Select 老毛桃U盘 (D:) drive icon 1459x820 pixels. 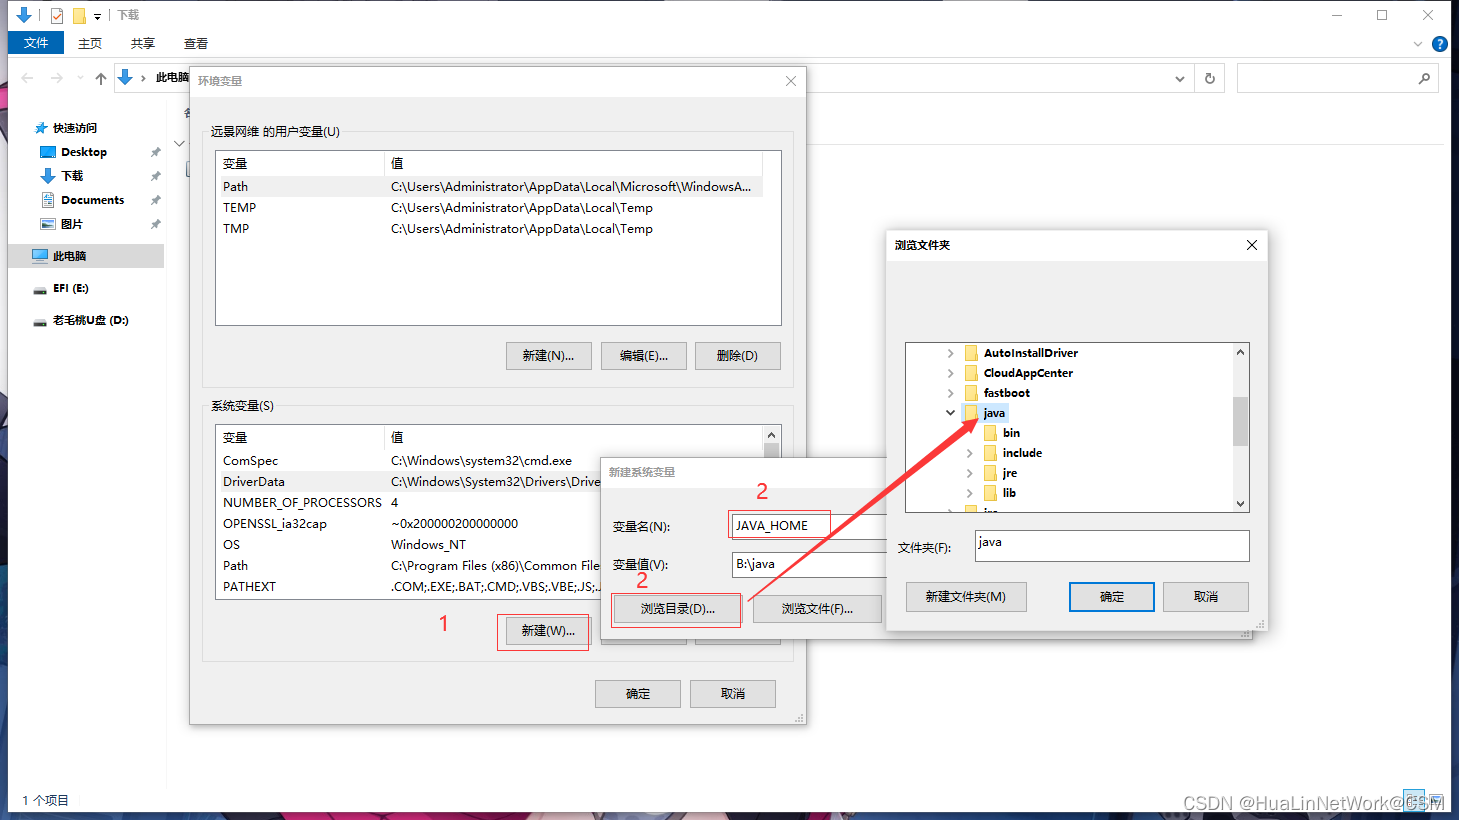click(40, 321)
